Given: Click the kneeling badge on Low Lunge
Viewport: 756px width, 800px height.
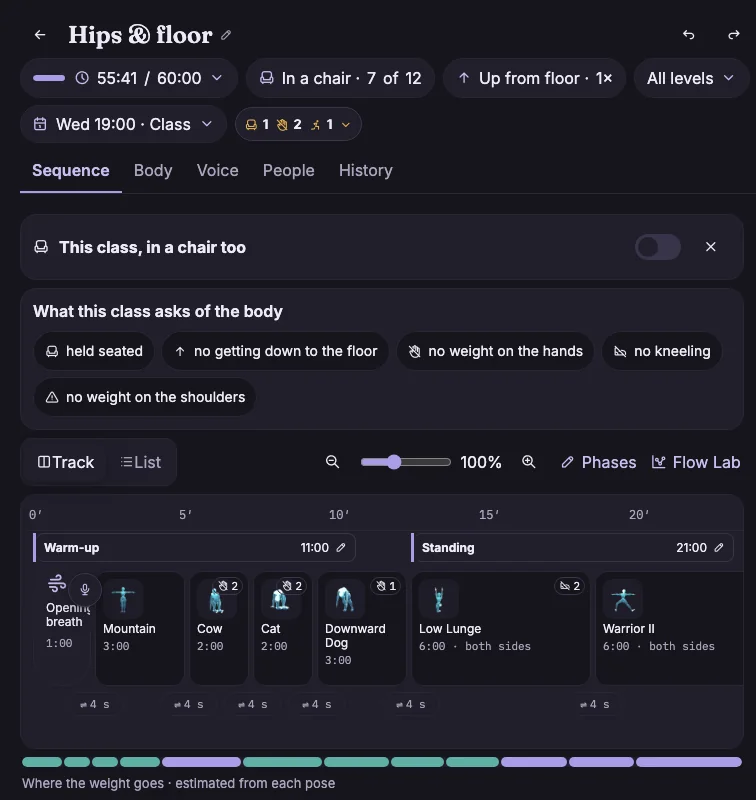Looking at the screenshot, I should click(570, 586).
